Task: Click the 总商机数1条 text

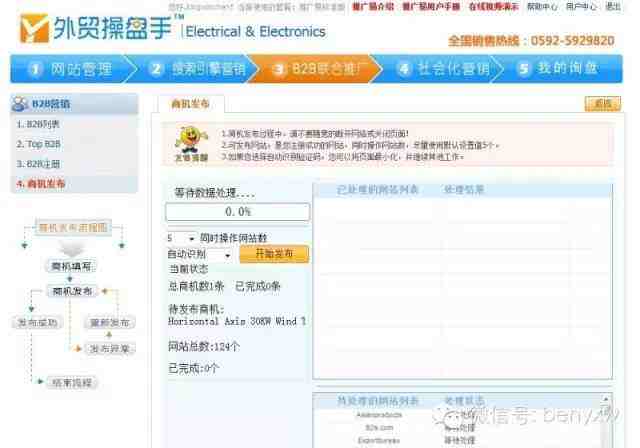Action: tap(196, 286)
